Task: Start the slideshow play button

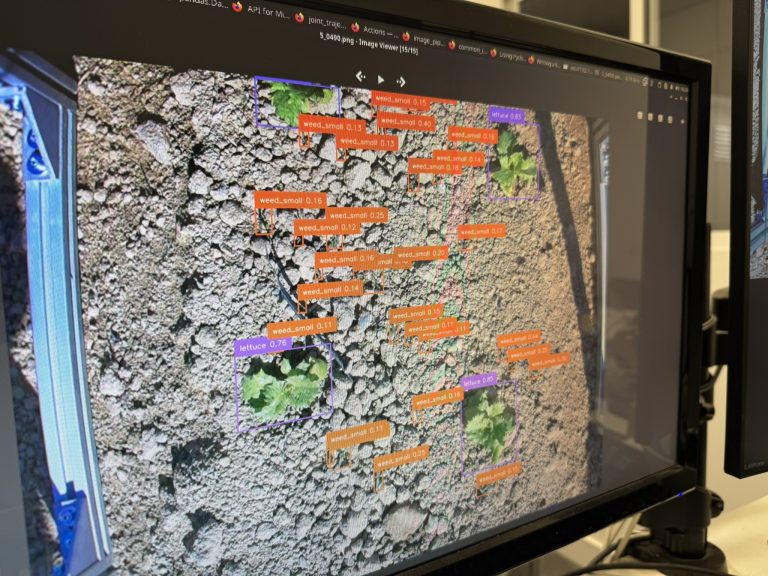Action: tap(381, 79)
